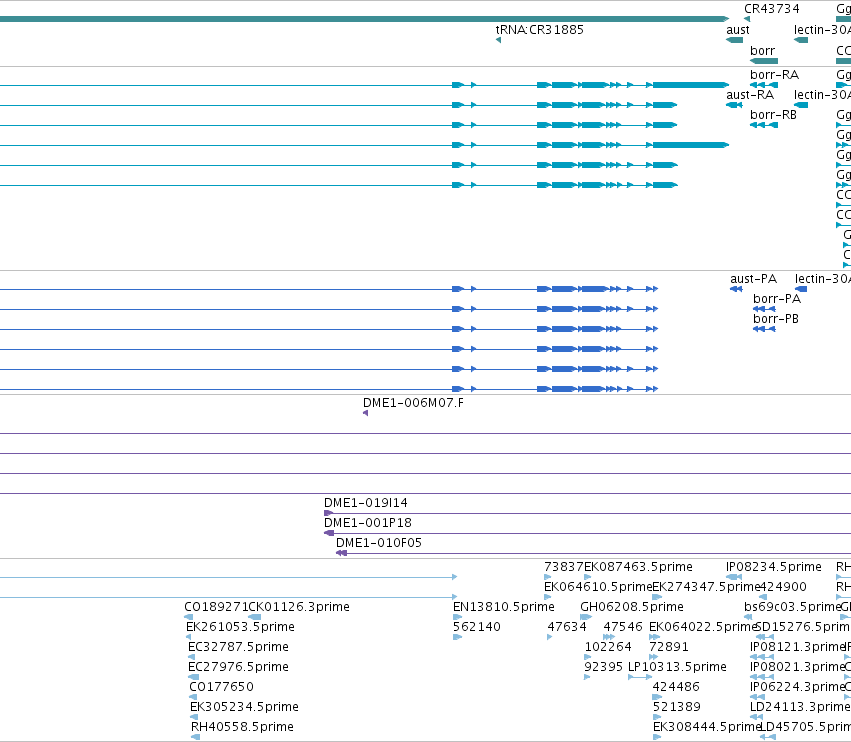Click the borr-PB protein label
The height and width of the screenshot is (742, 851).
(776, 319)
